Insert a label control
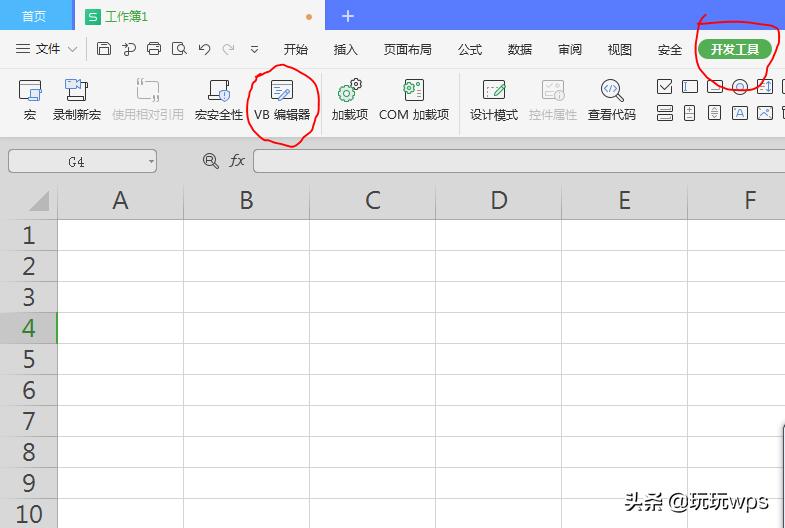This screenshot has width=785, height=528. 739,113
